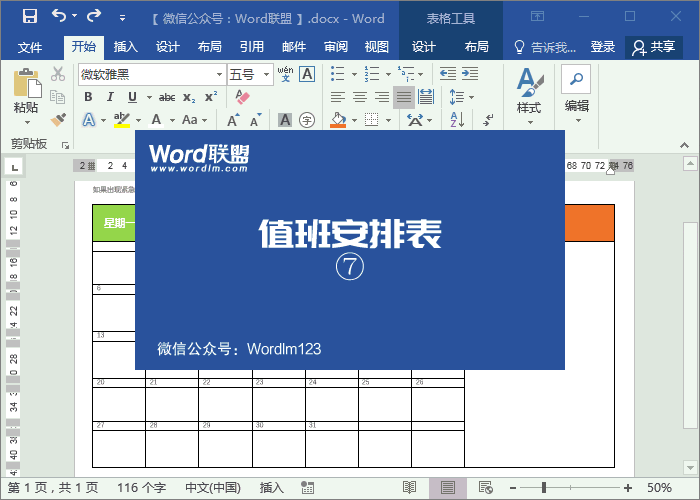Copy selection with the copy icon
The height and width of the screenshot is (500, 700).
58,96
